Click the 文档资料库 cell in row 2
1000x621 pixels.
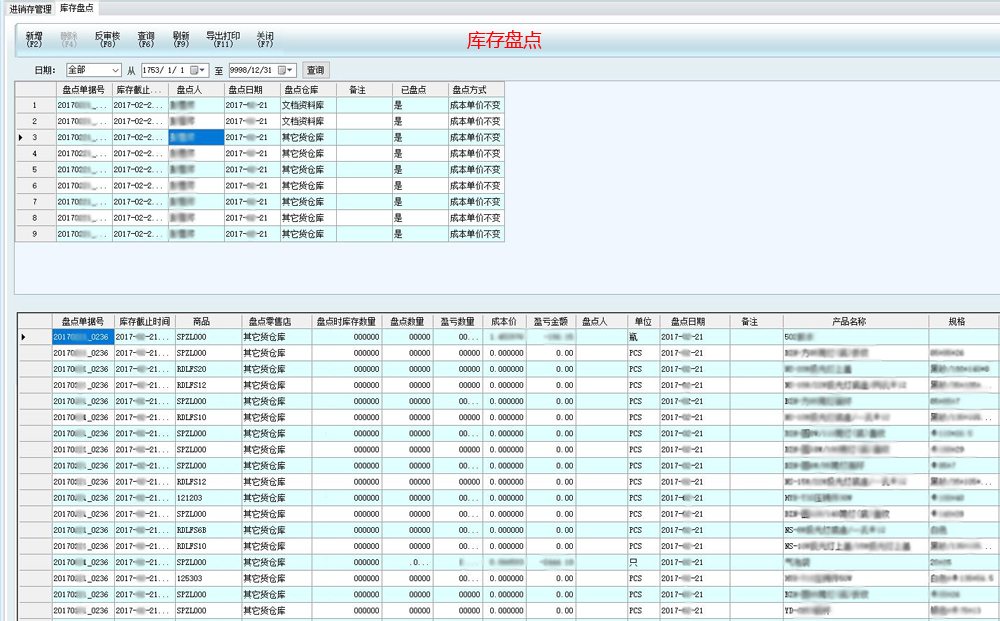coord(308,121)
